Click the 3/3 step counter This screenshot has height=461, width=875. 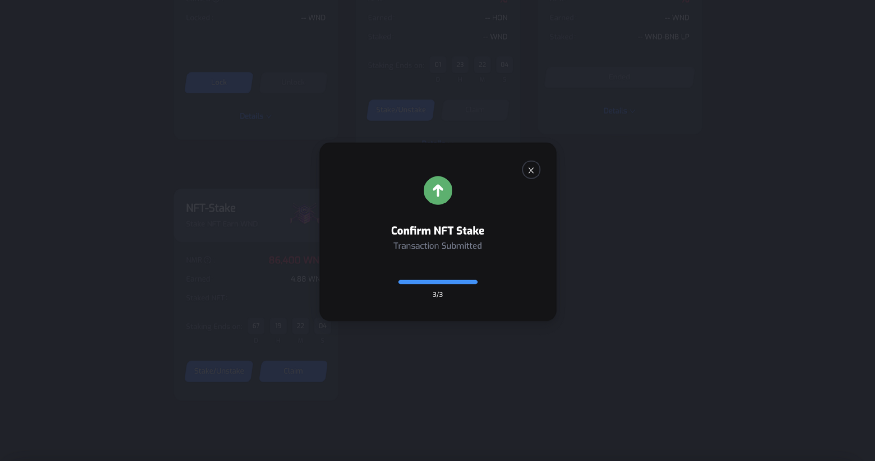tap(438, 295)
